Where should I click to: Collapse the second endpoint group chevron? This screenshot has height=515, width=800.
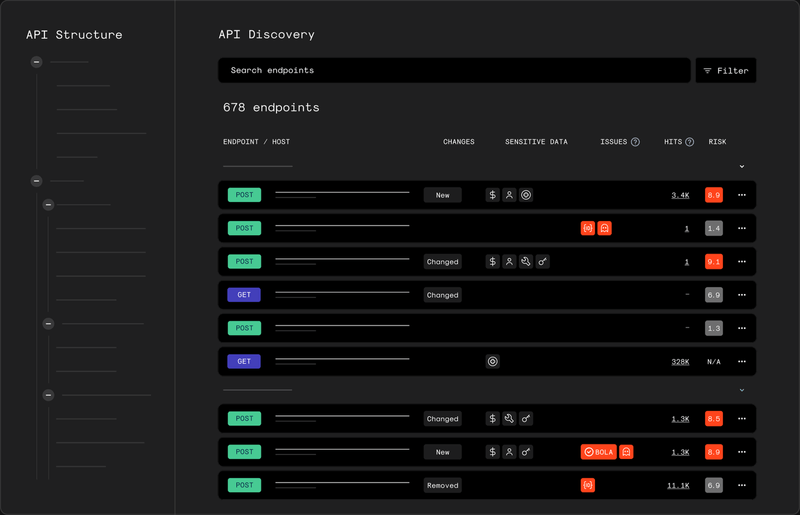[x=742, y=390]
